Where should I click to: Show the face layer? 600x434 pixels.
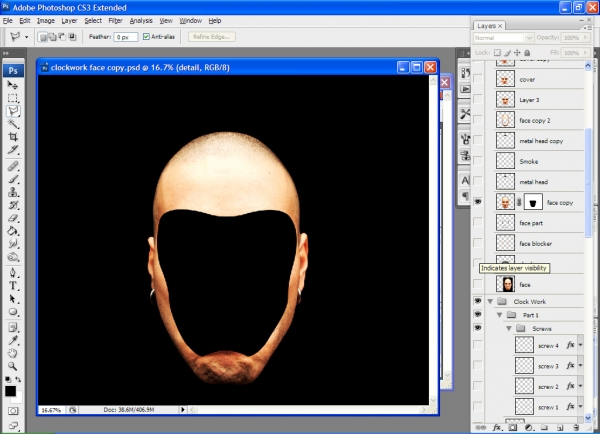tap(478, 284)
